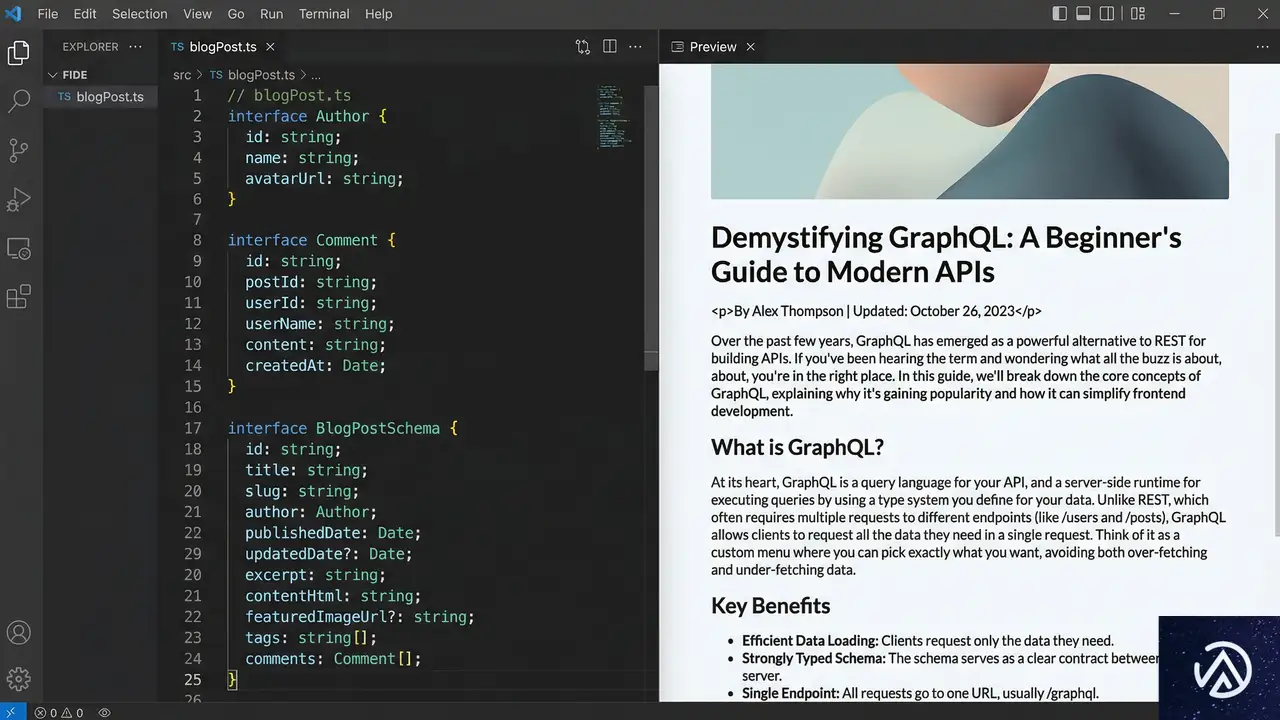Viewport: 1280px width, 720px height.
Task: Open the Run and Debug view
Action: point(19,199)
